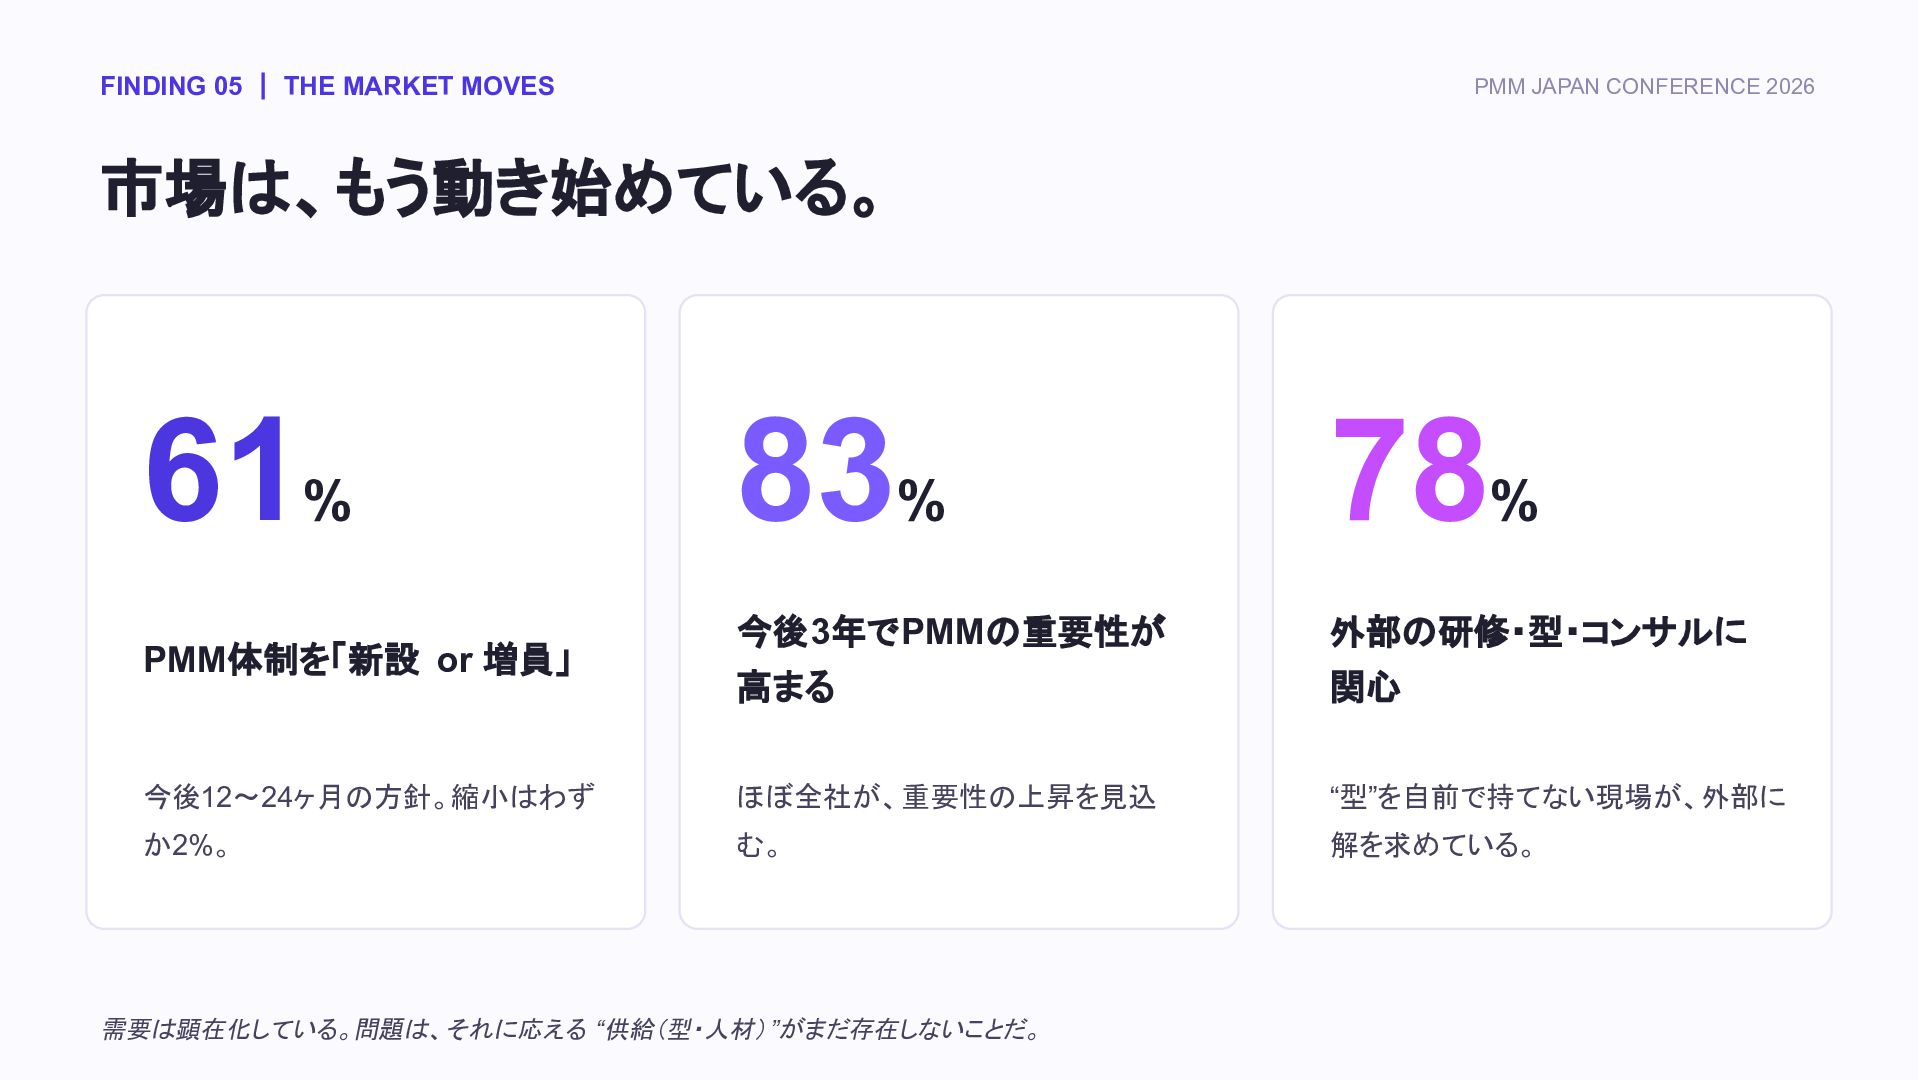Image resolution: width=1918 pixels, height=1080 pixels.
Task: Click the percent sign beside 83
Action: (x=921, y=501)
